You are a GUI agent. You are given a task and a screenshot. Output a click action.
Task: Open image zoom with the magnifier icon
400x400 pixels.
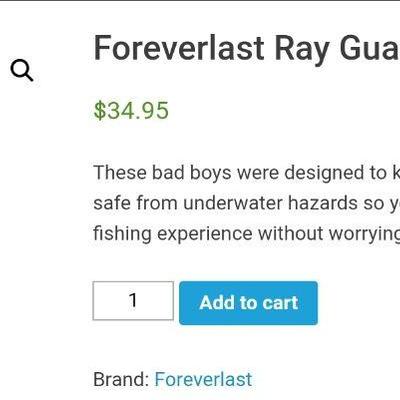(22, 70)
